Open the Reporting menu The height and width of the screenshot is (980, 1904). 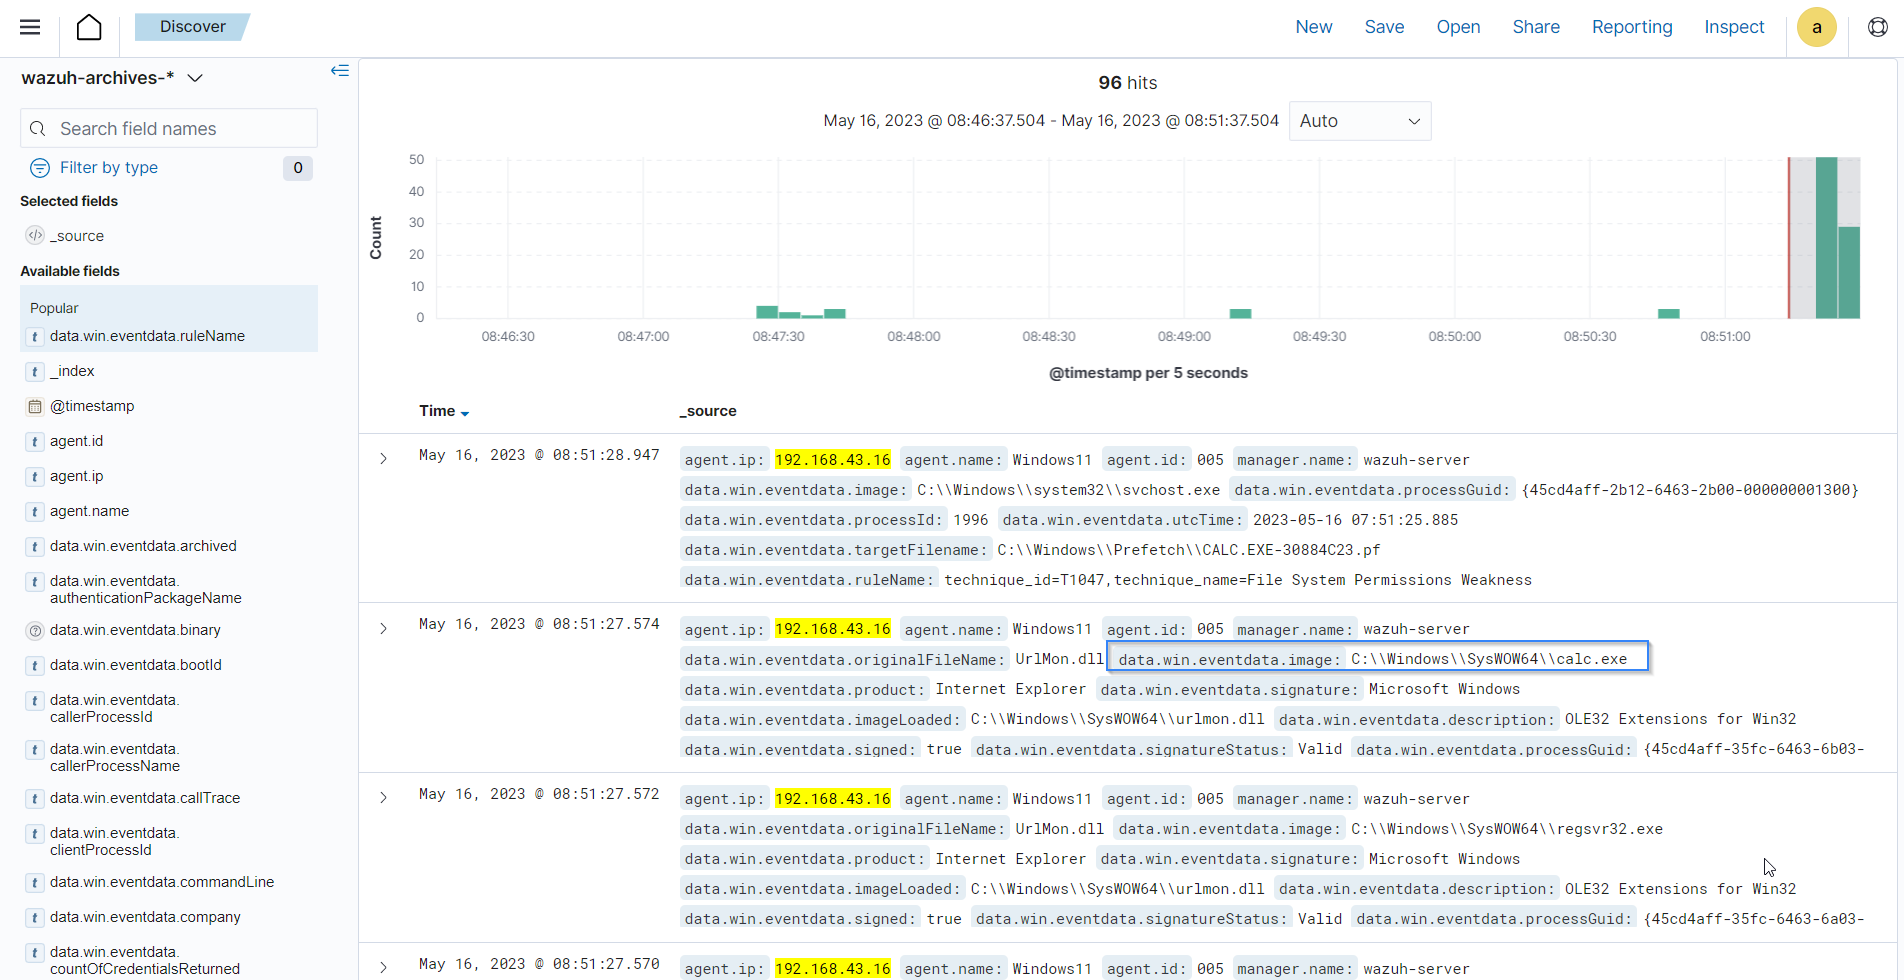[x=1631, y=27]
